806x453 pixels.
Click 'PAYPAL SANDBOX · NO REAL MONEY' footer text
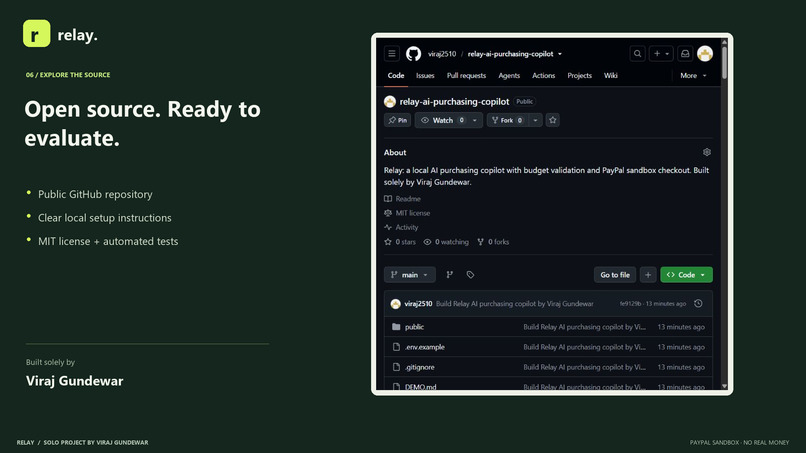pyautogui.click(x=739, y=442)
